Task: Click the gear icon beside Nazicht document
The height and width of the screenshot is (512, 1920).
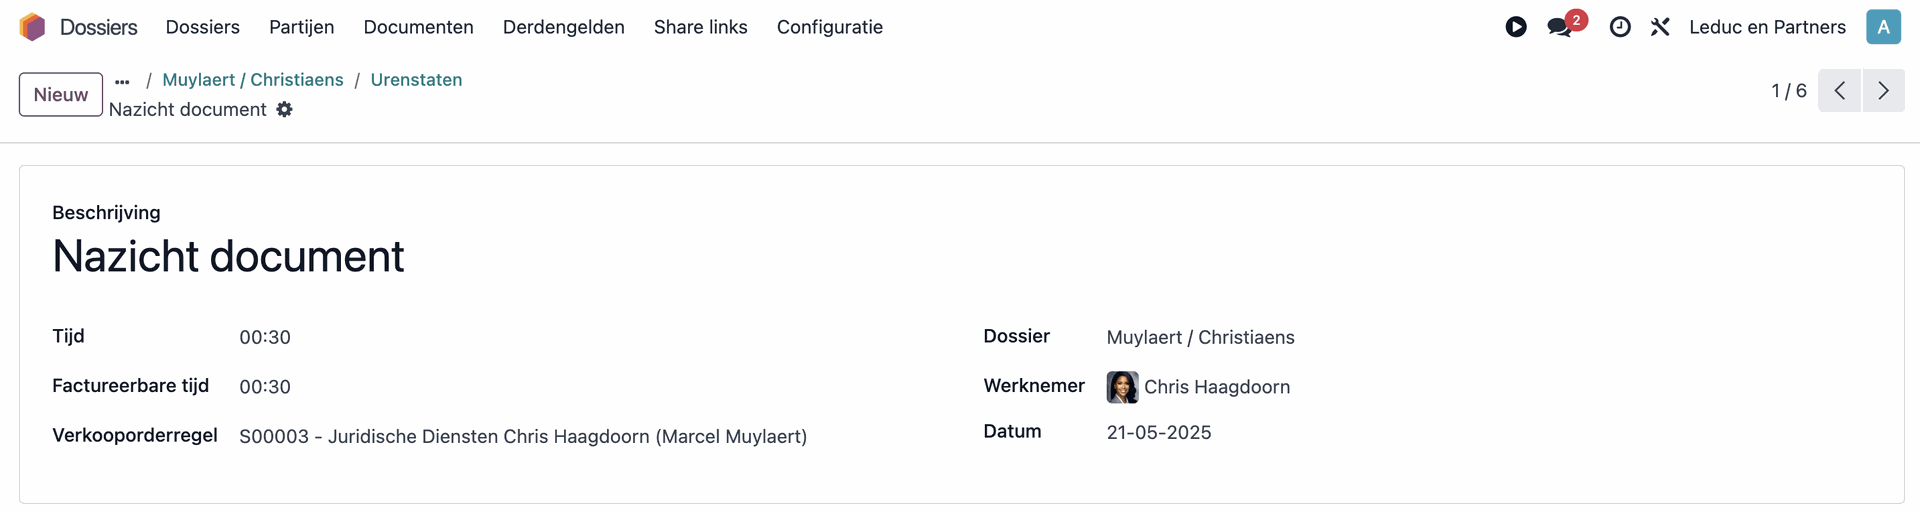Action: click(285, 110)
